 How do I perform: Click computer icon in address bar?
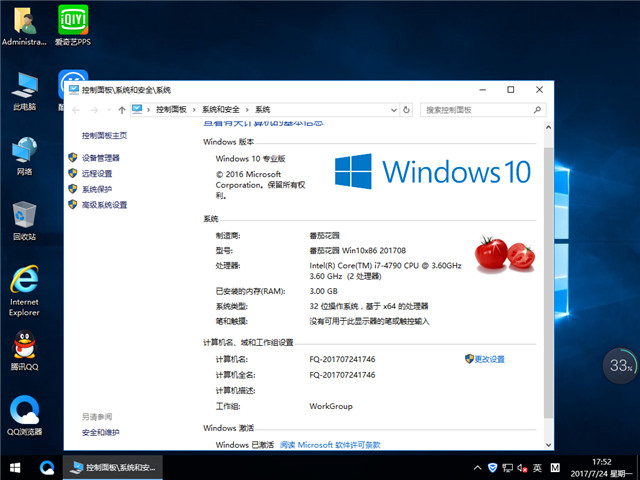(x=137, y=109)
